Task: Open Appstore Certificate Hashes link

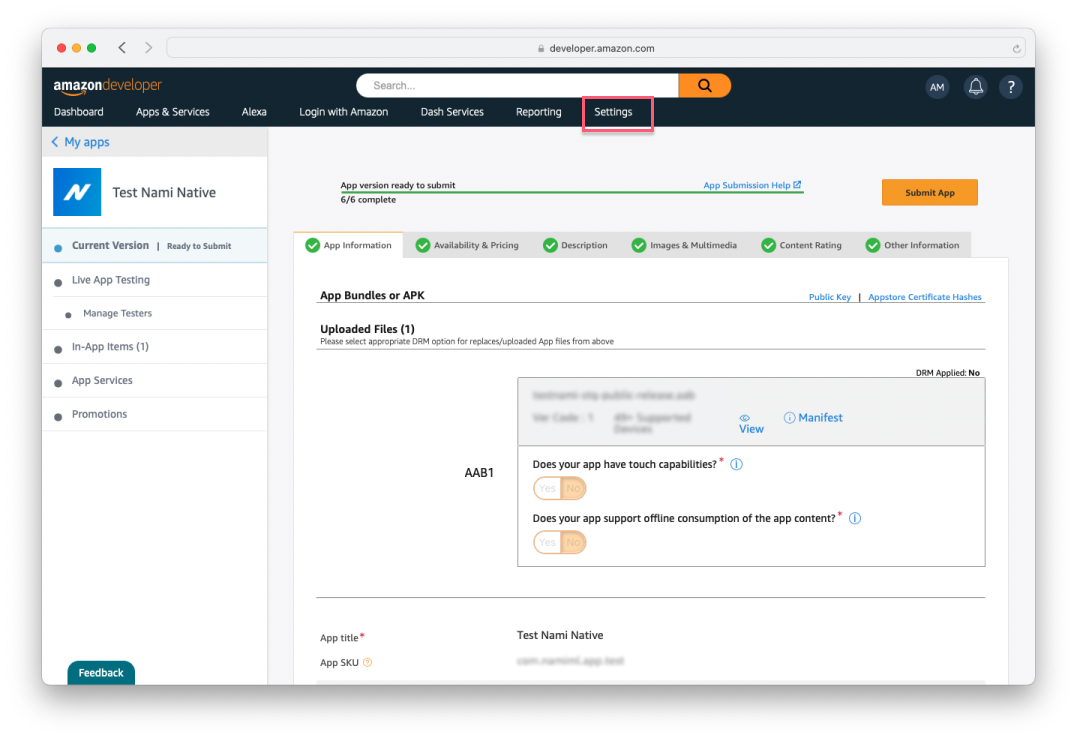Action: pos(925,297)
